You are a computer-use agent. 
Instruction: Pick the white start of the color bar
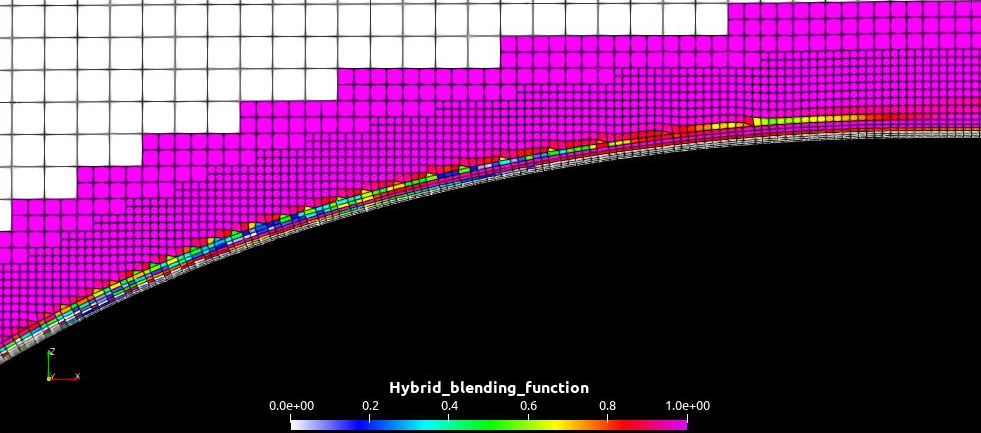tap(296, 423)
